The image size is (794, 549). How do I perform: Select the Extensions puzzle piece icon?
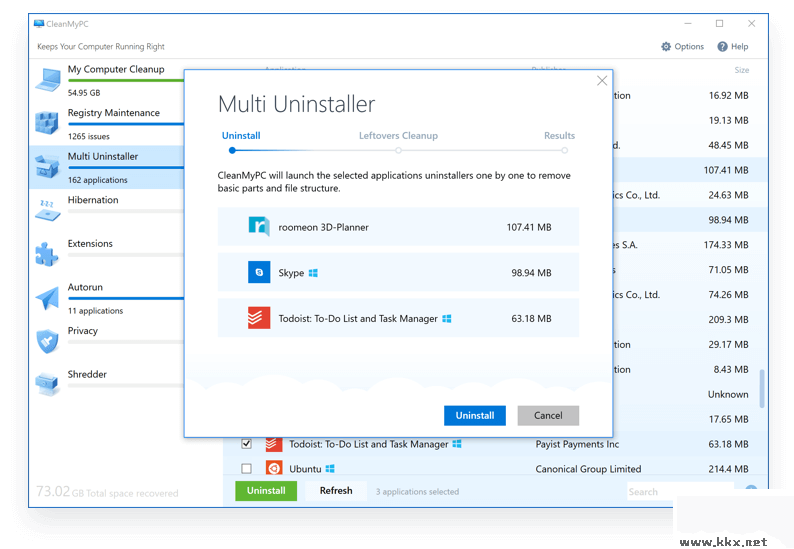(x=47, y=254)
